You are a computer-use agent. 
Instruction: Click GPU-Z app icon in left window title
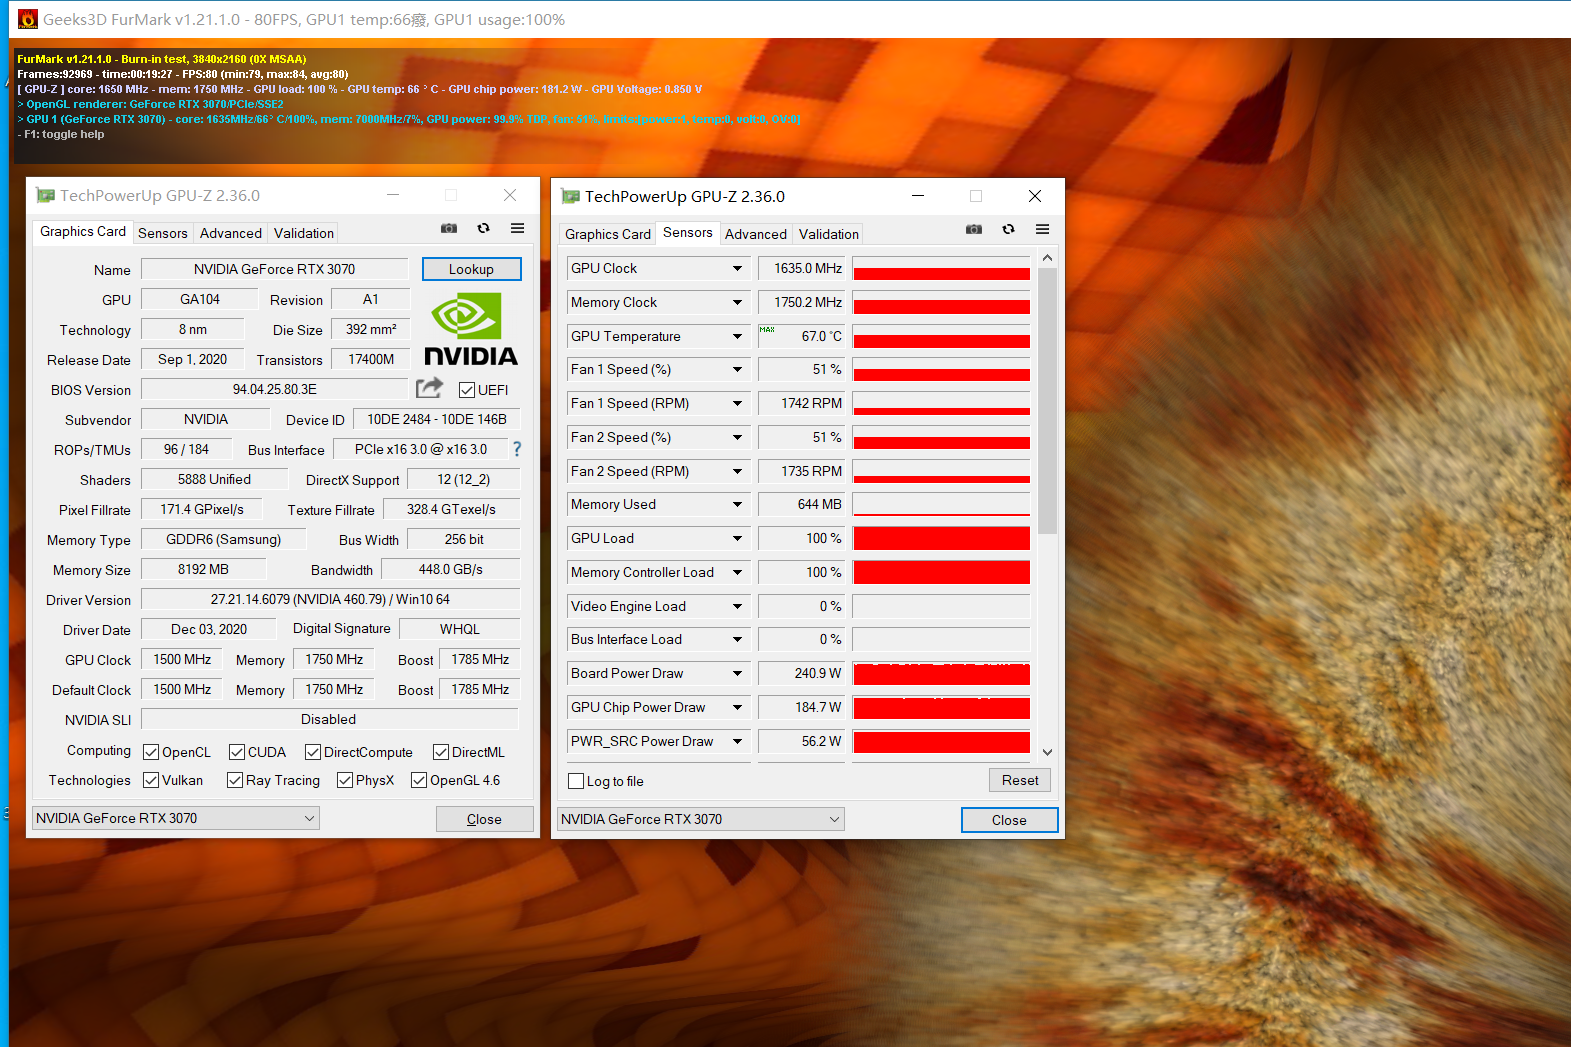tap(45, 195)
